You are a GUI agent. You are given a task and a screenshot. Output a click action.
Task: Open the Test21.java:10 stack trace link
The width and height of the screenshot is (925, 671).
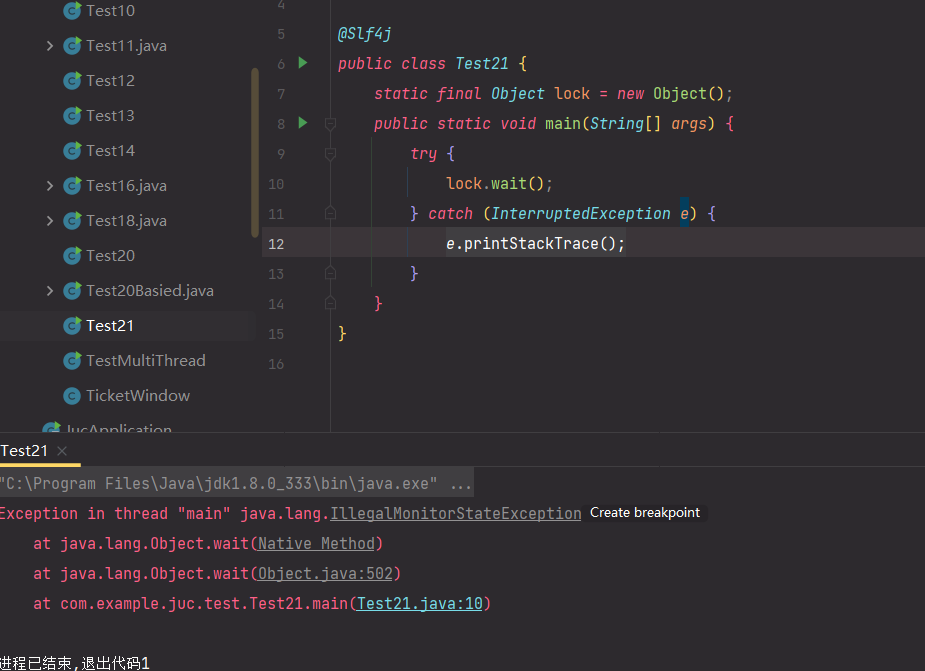click(x=419, y=603)
